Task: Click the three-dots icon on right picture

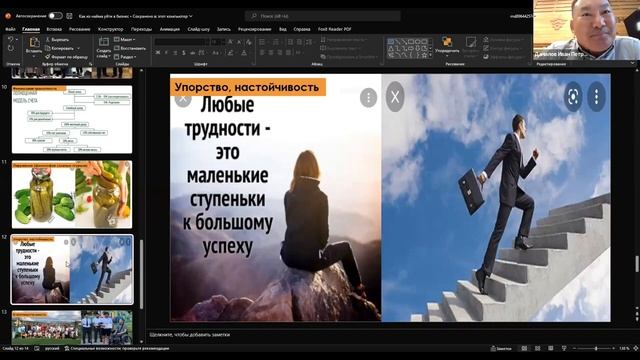Action: [596, 97]
